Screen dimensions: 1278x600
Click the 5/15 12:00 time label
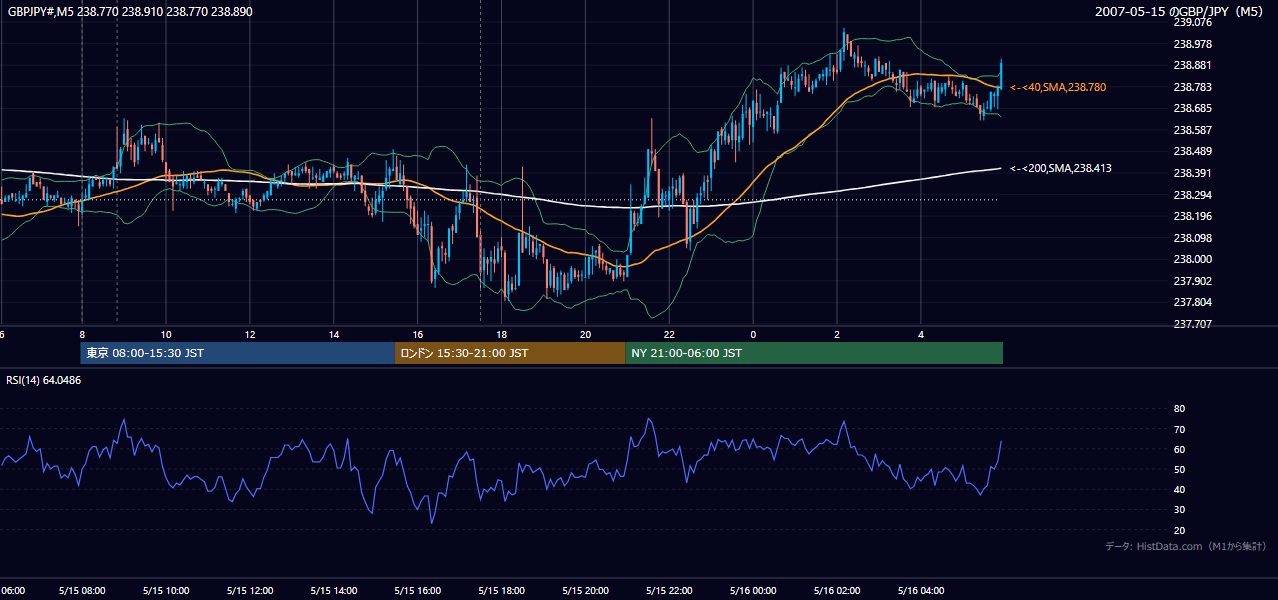coord(250,591)
